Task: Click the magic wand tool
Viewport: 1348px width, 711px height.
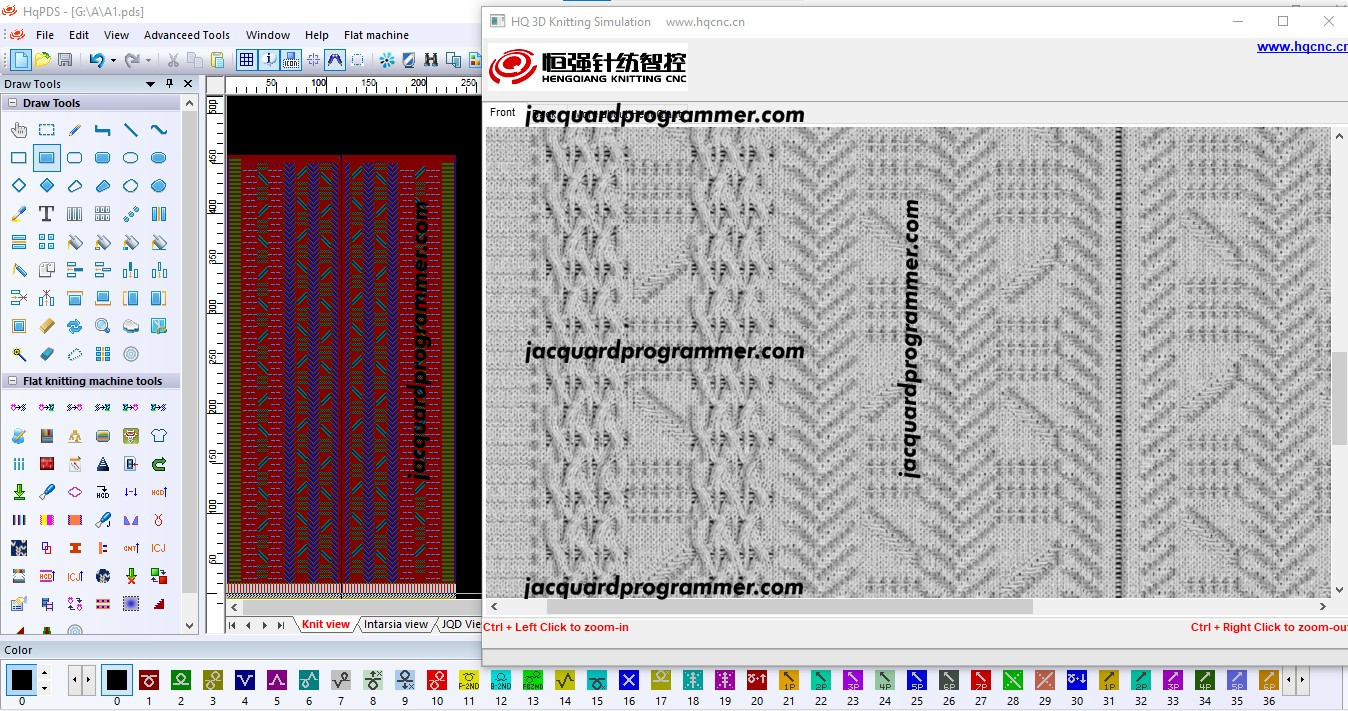Action: [x=19, y=354]
